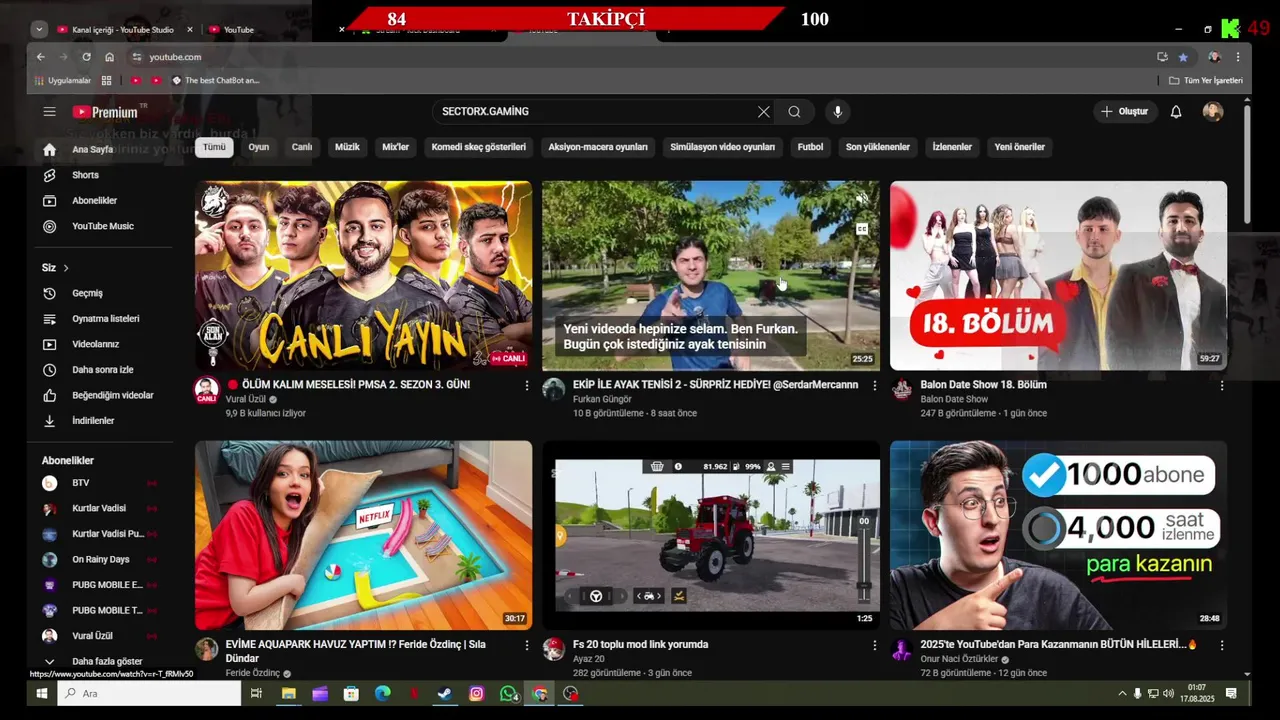The image size is (1280, 720).
Task: Open Abonelikler in the sidebar
Action: click(x=94, y=201)
